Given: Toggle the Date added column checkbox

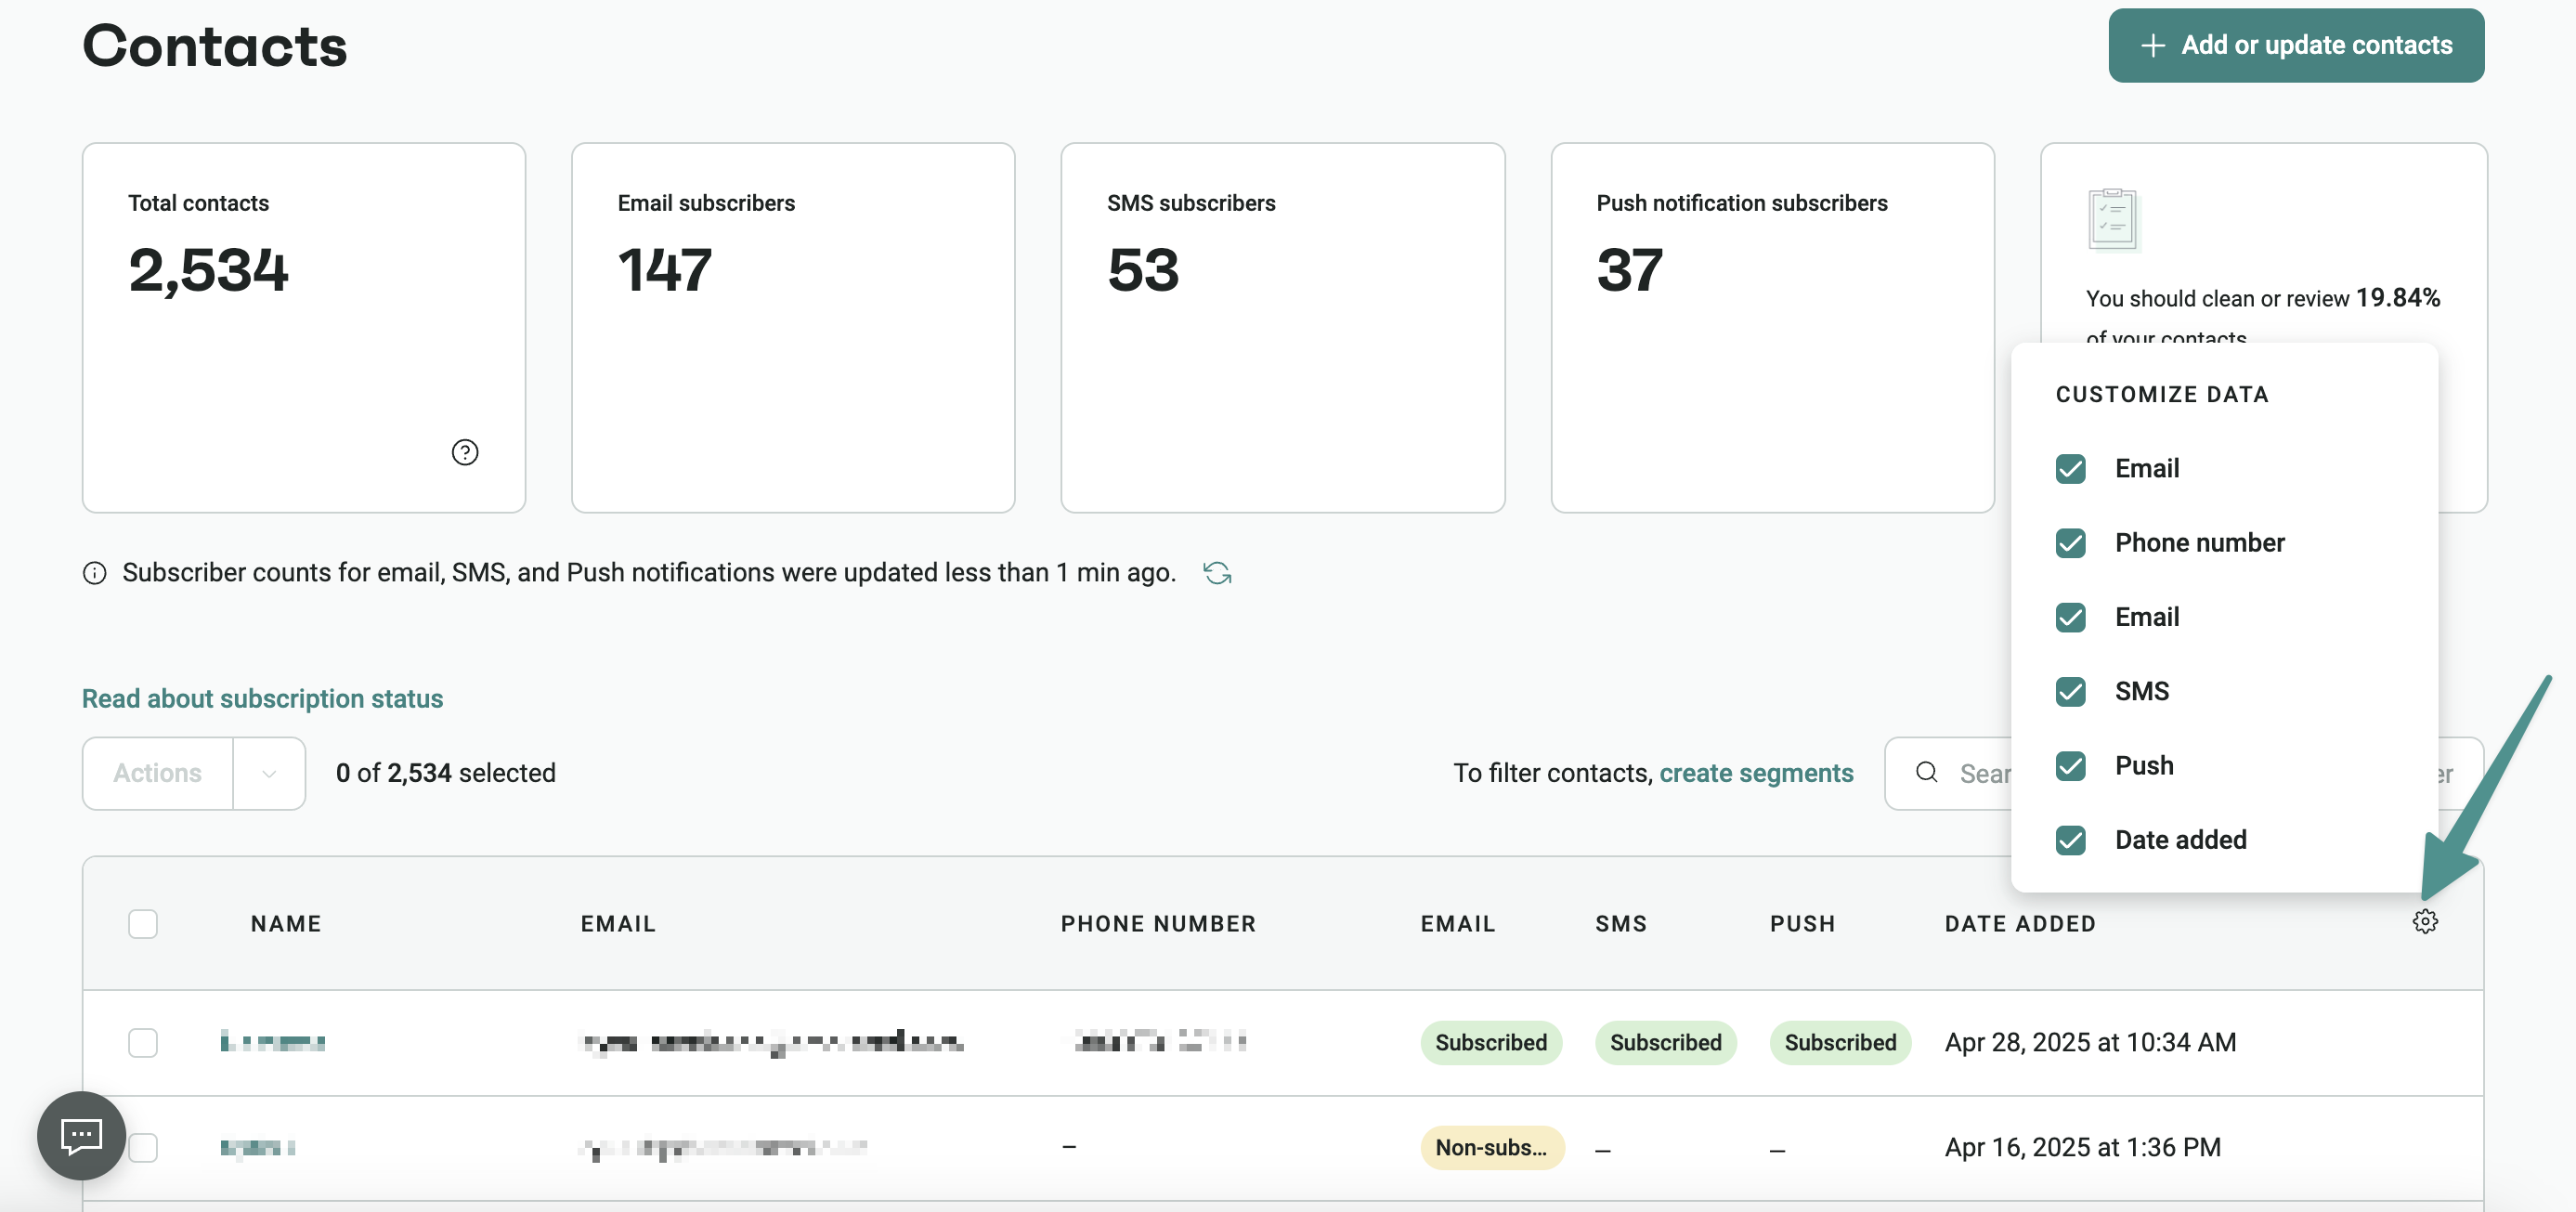Looking at the screenshot, I should 2070,840.
